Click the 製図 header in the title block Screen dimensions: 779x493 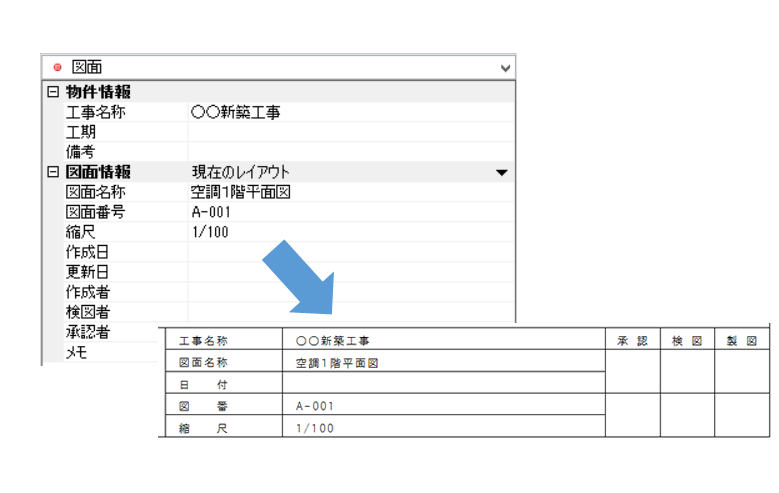742,341
